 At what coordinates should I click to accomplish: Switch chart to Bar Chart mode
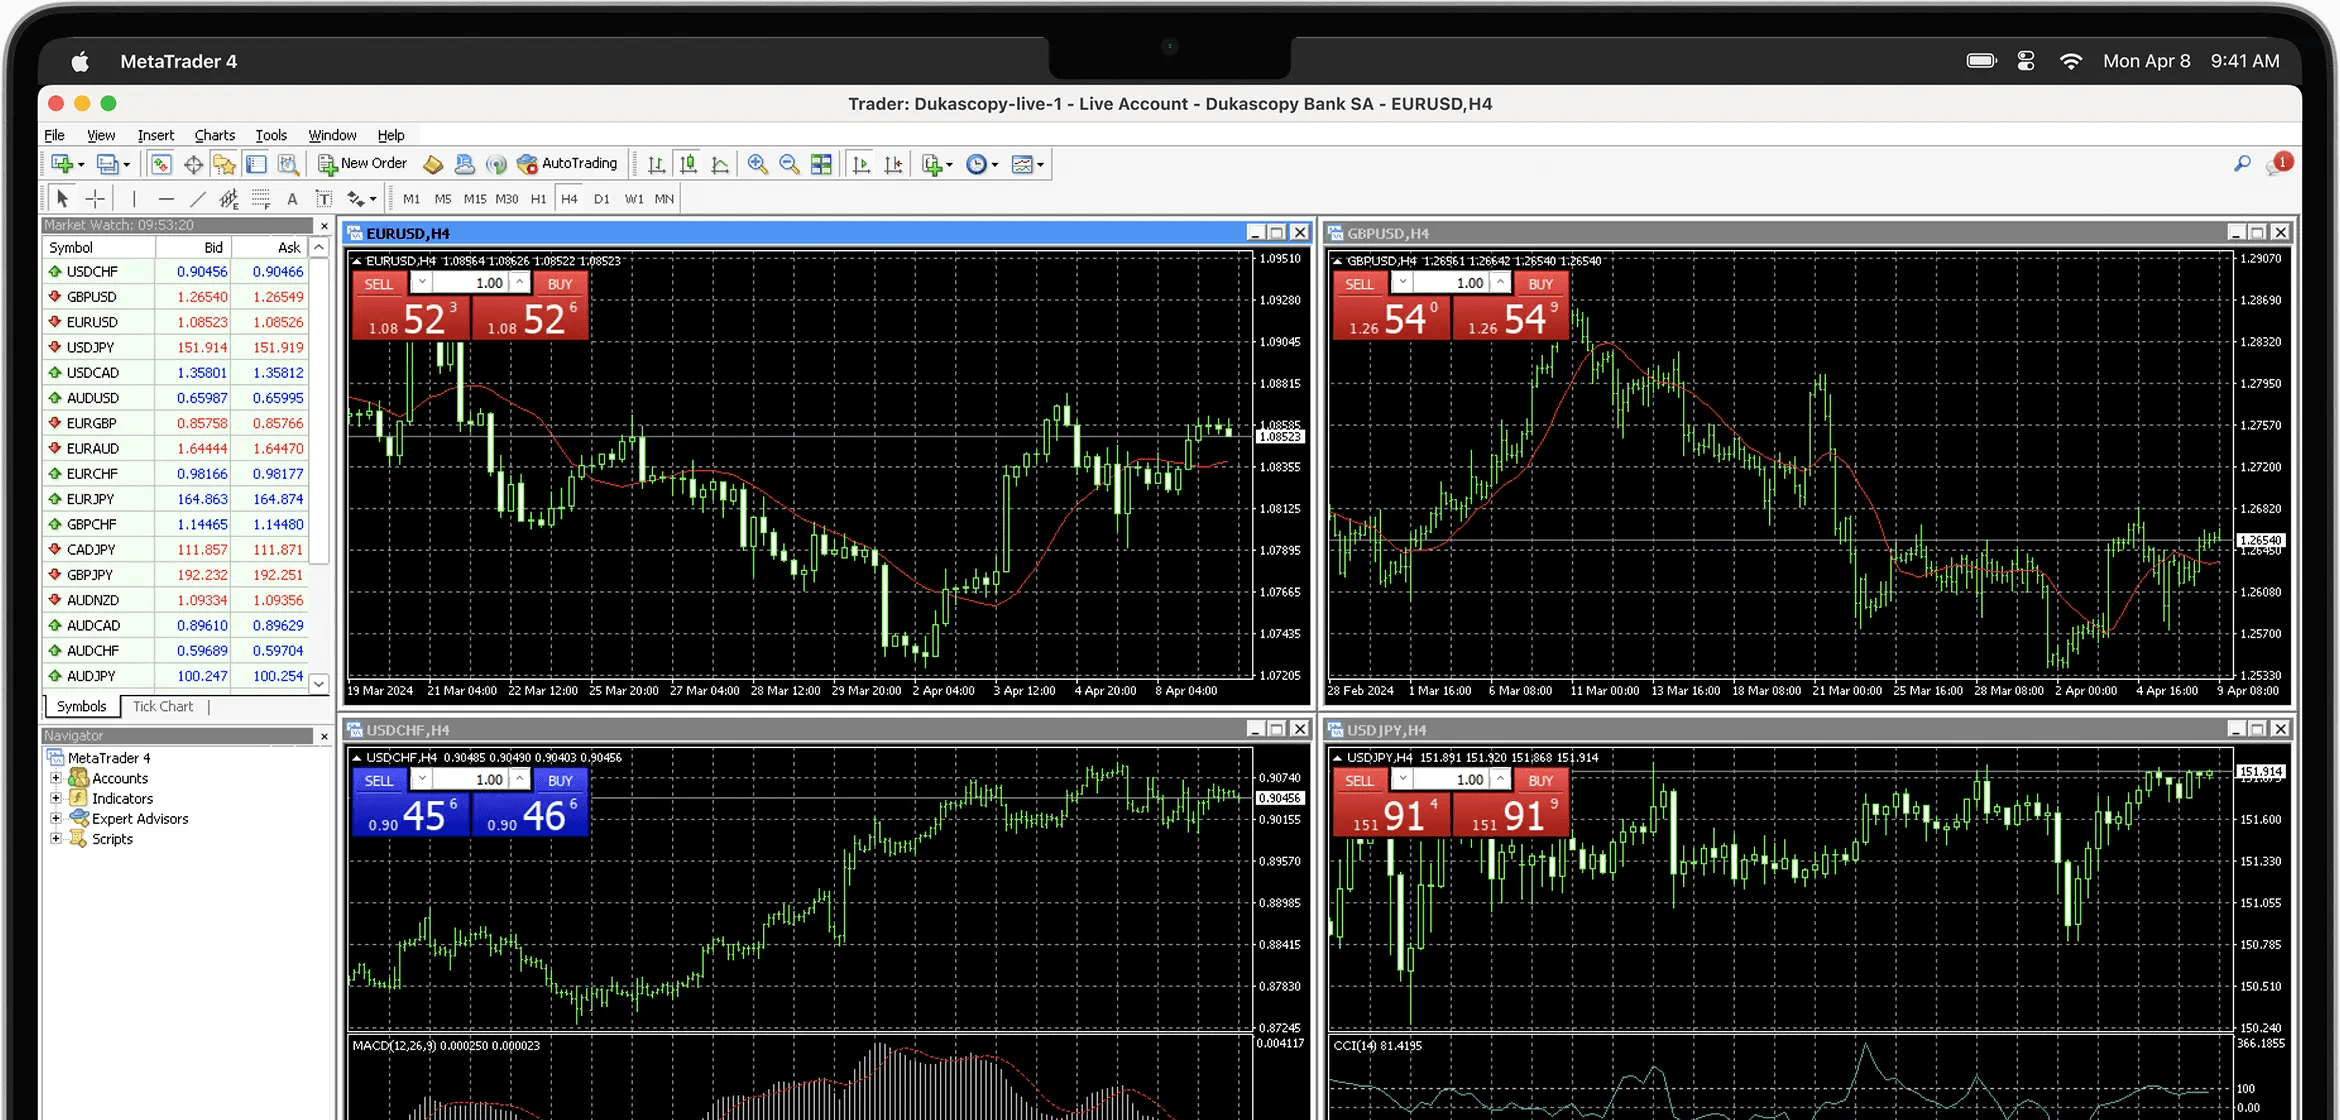point(656,165)
